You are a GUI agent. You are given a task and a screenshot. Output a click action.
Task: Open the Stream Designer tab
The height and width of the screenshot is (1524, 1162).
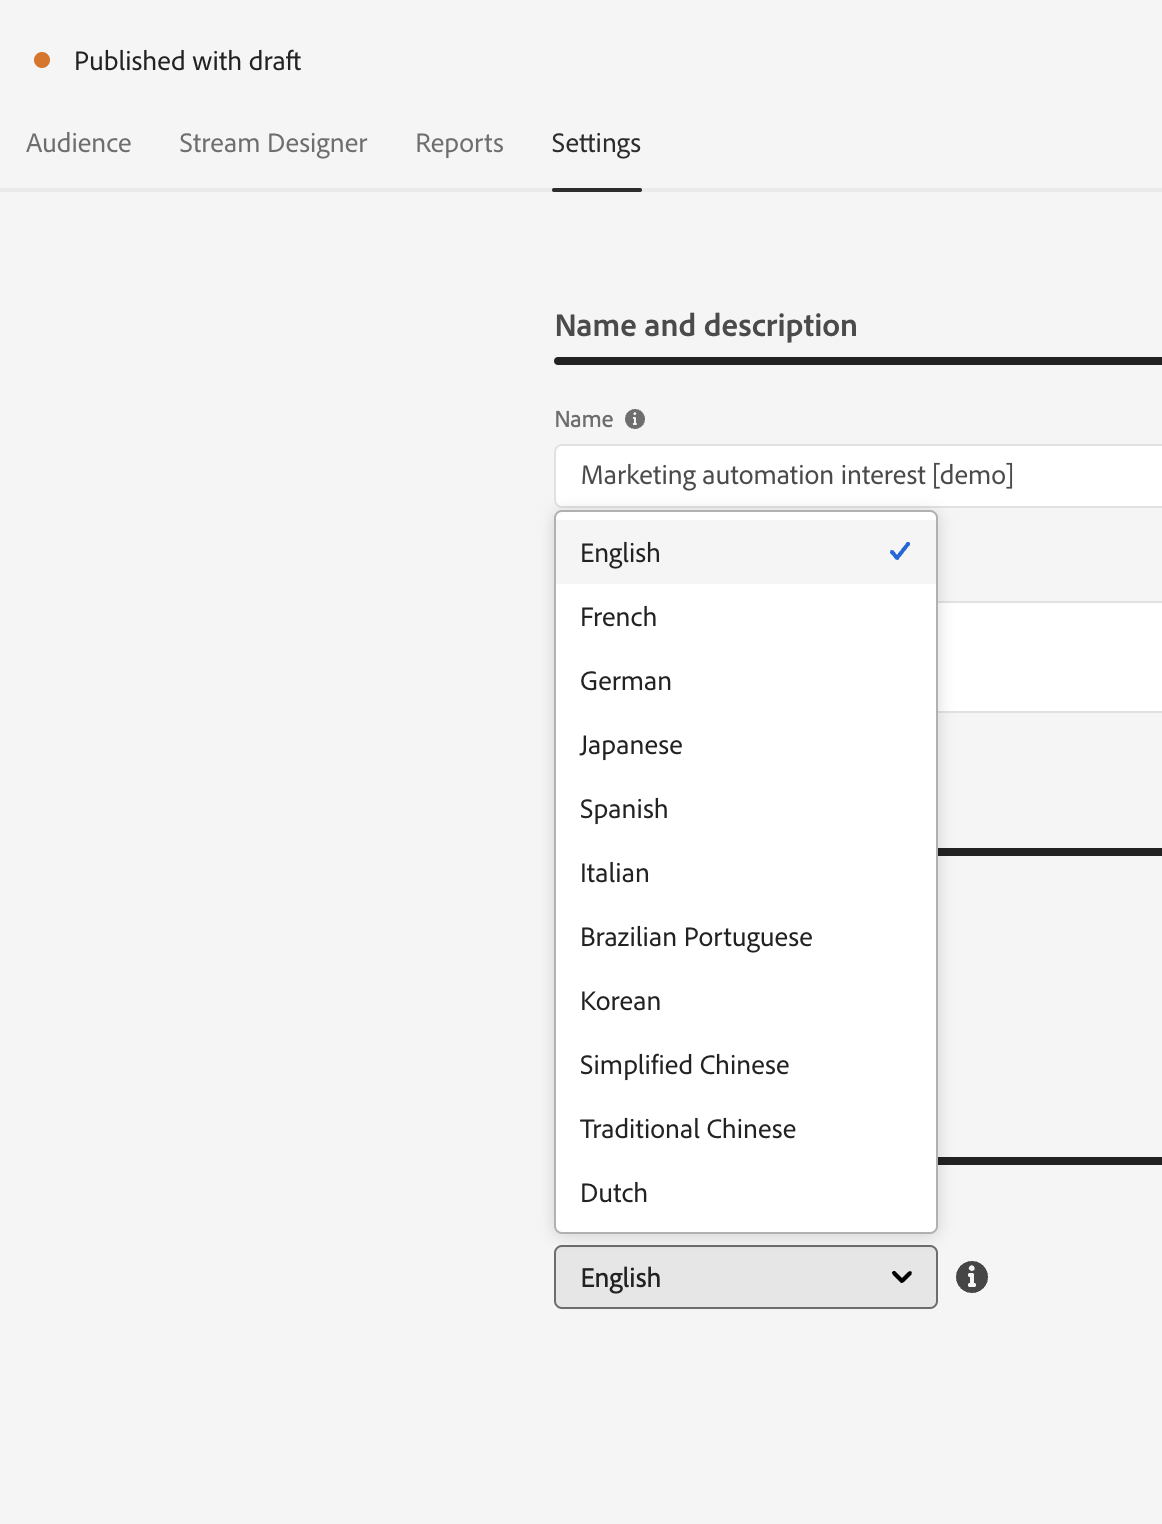[x=273, y=143]
